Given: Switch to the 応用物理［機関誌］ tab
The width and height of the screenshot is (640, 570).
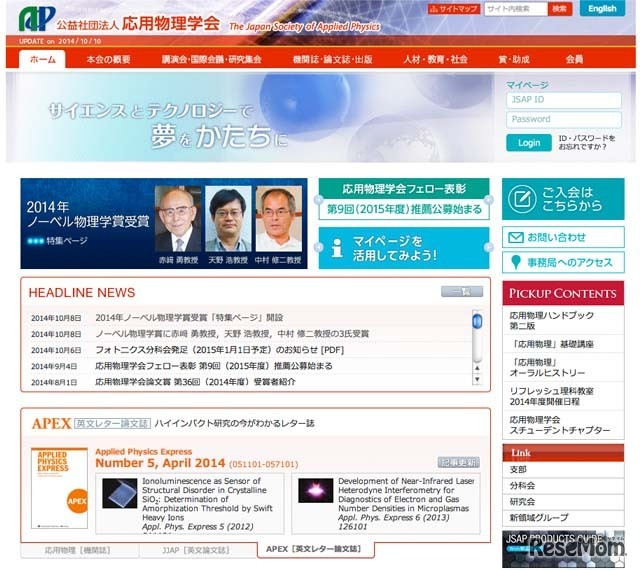Looking at the screenshot, I should (x=78, y=550).
